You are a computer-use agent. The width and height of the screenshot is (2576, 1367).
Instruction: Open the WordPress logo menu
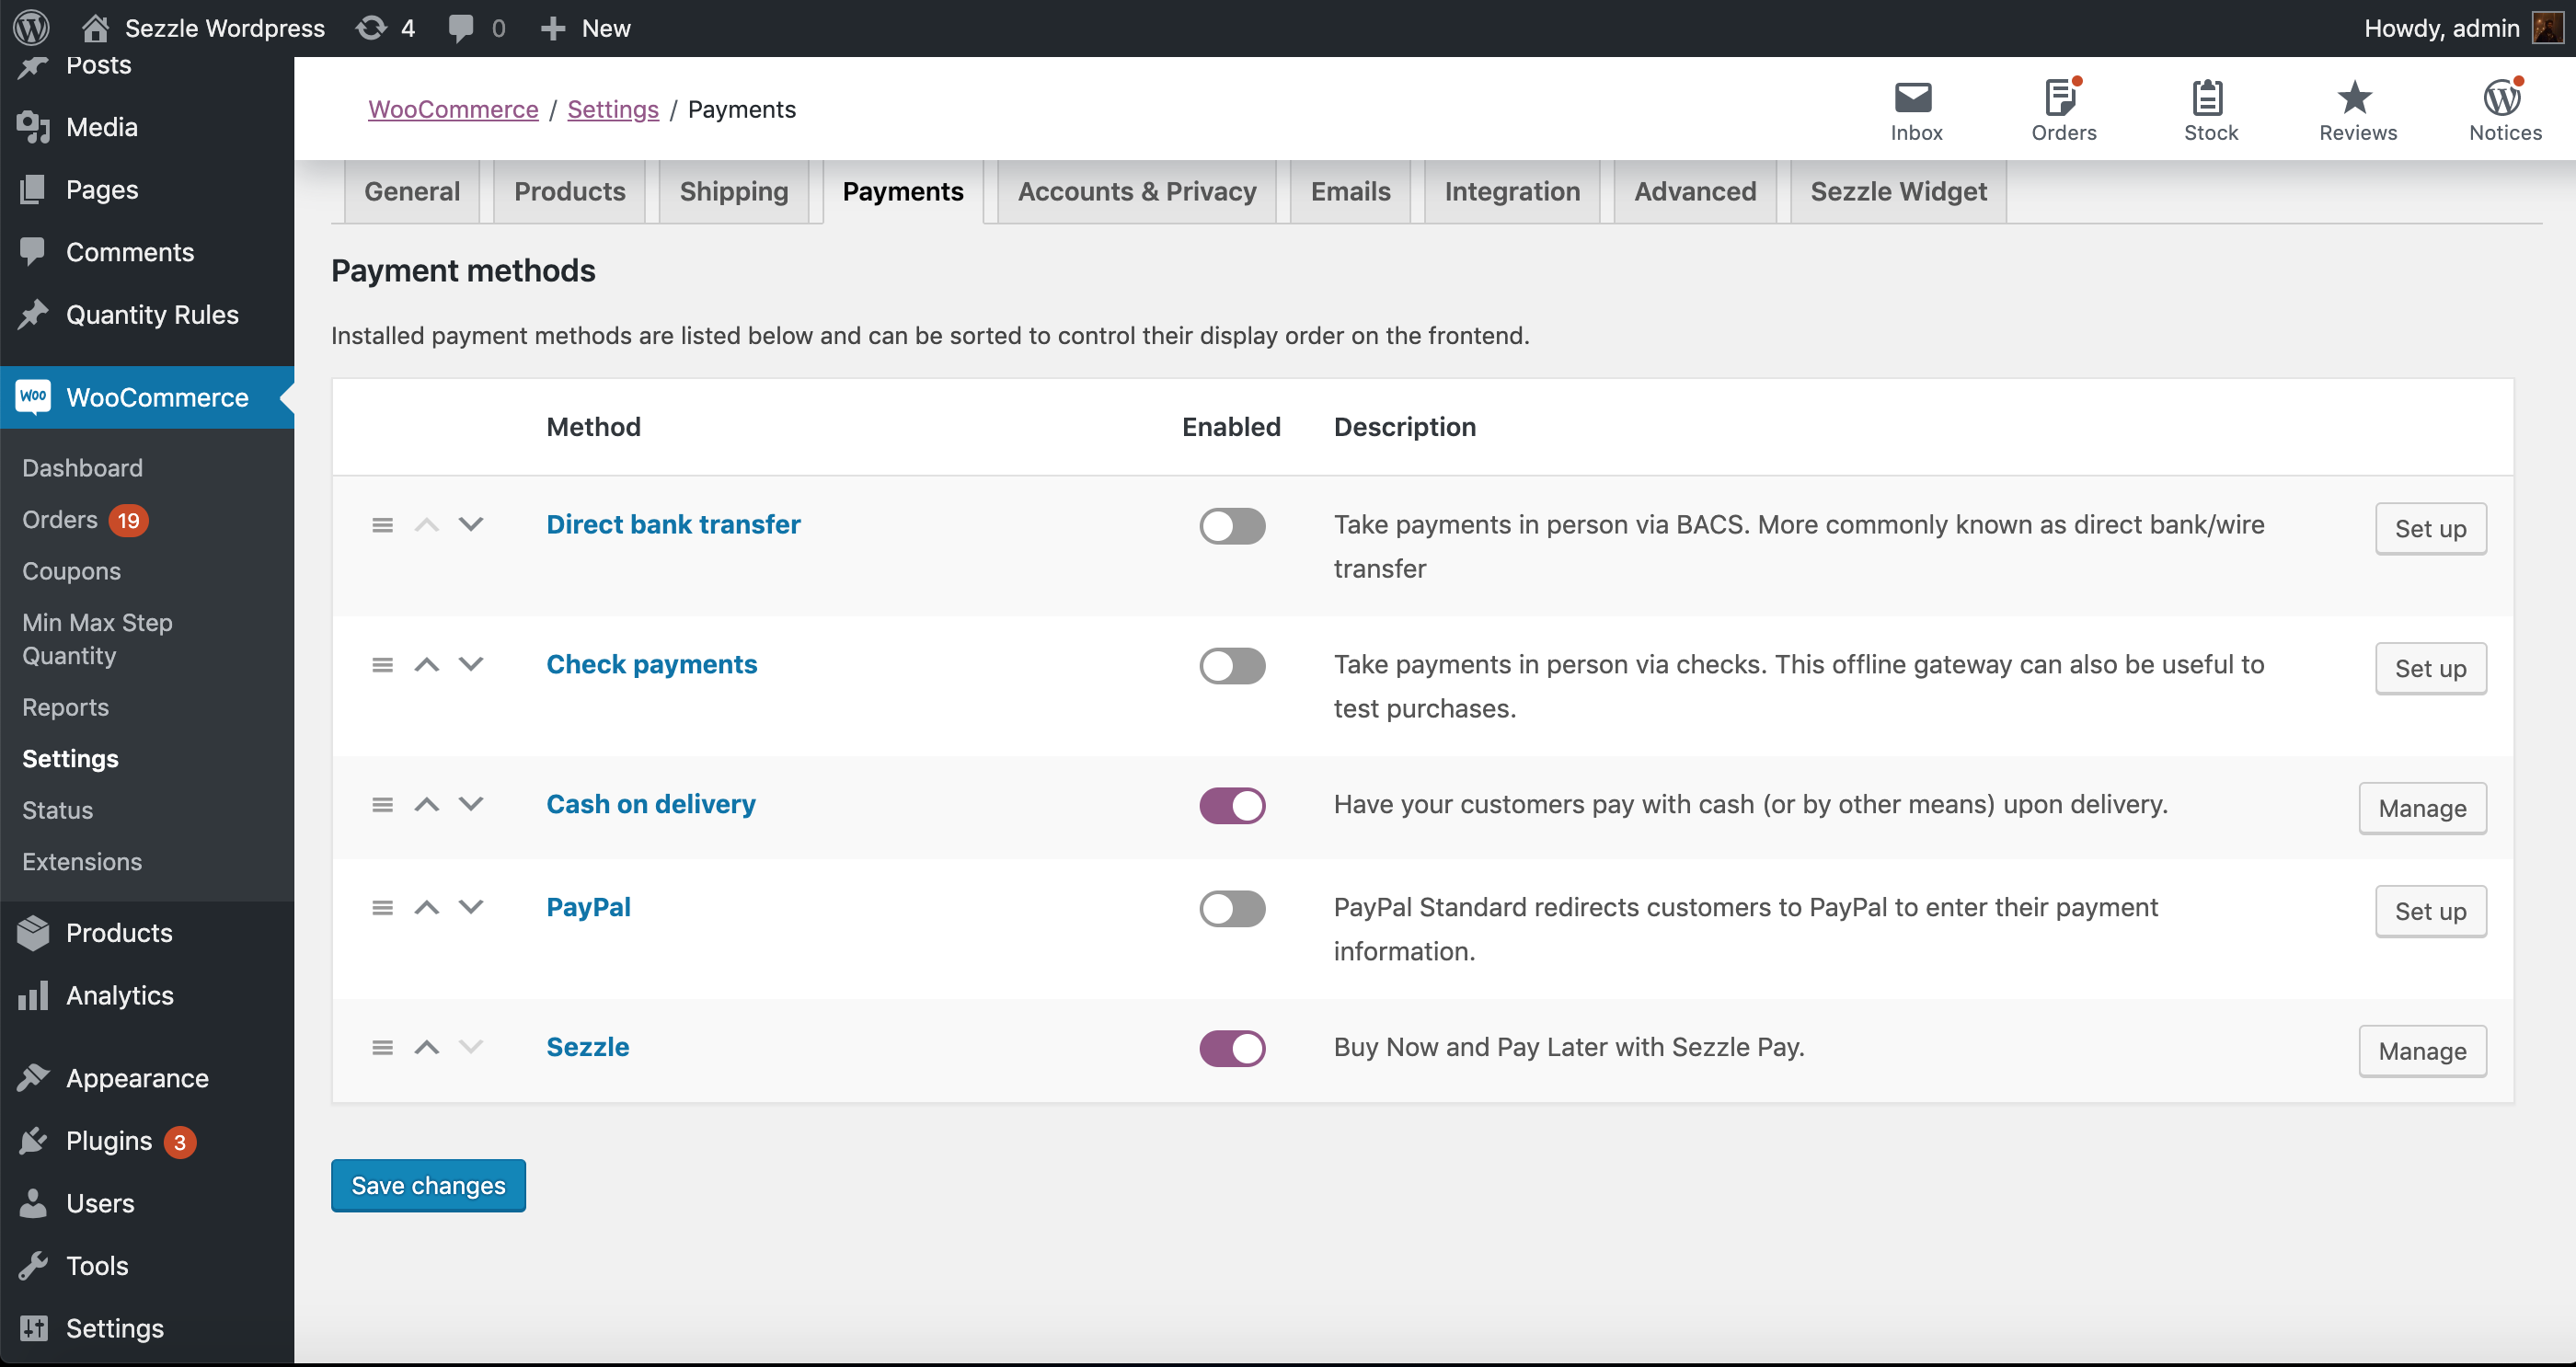pos(31,27)
